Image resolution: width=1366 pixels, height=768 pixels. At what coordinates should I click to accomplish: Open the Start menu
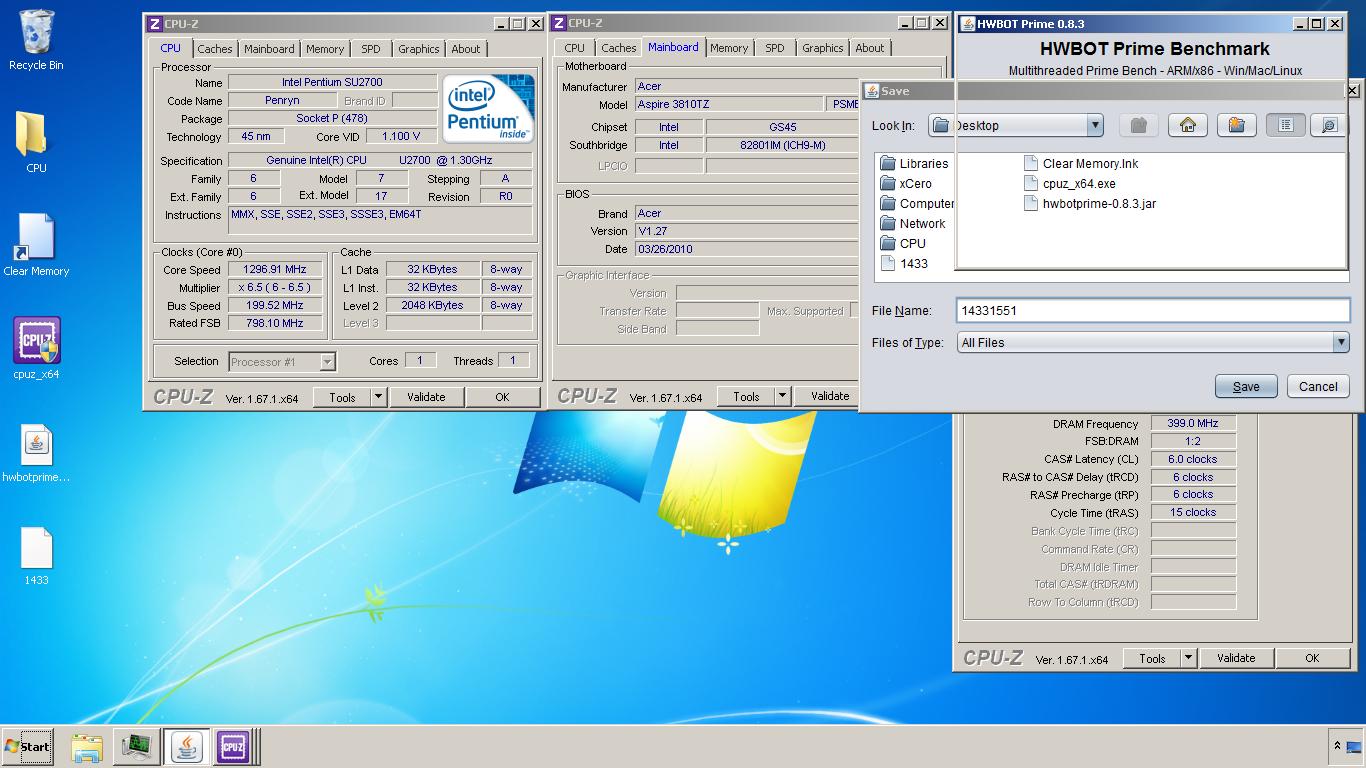coord(28,746)
